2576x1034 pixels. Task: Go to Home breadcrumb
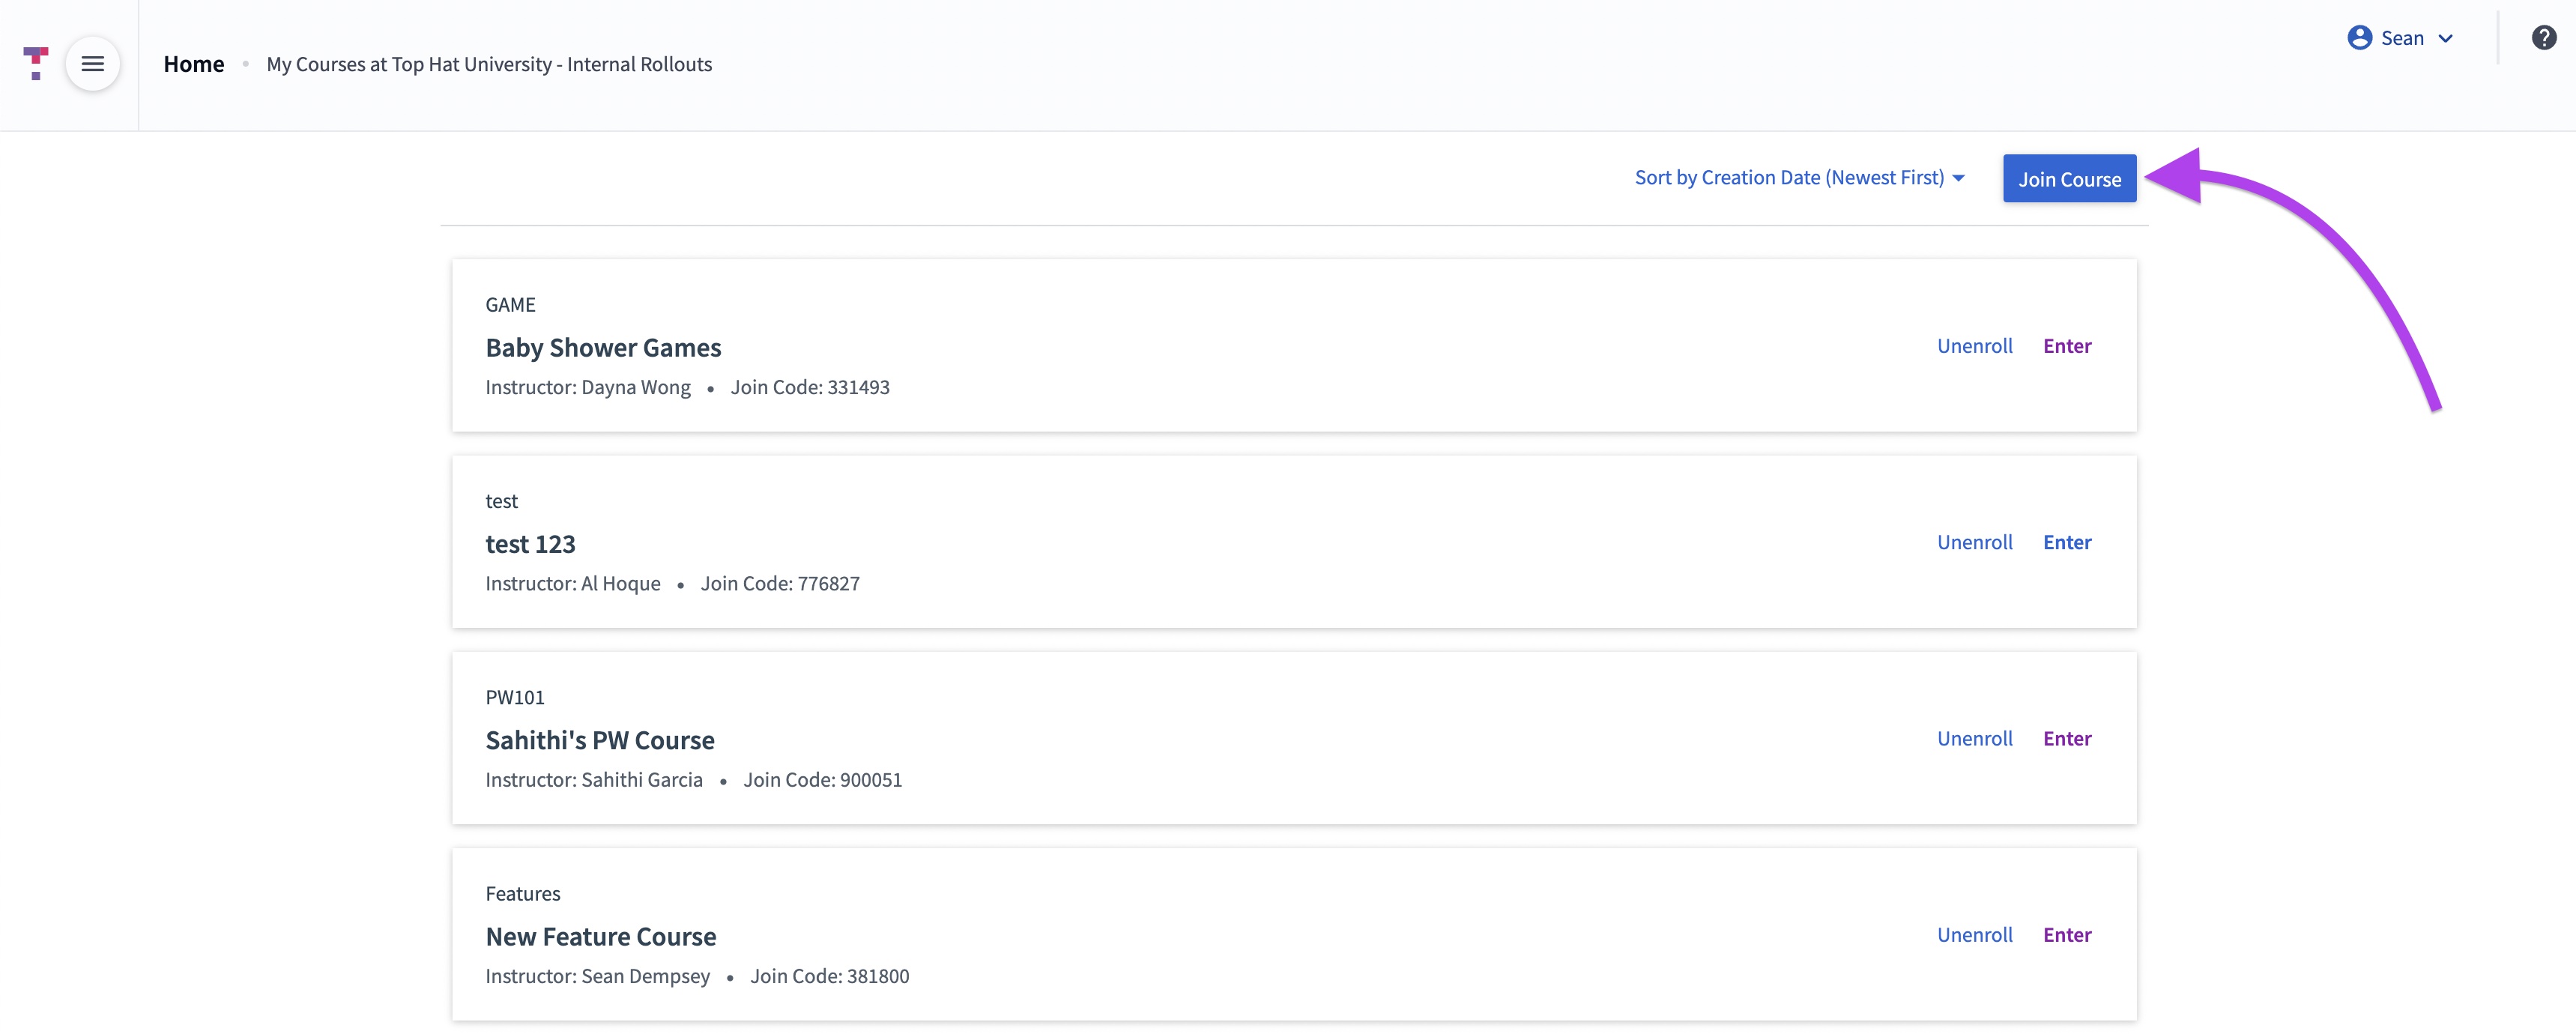(194, 64)
